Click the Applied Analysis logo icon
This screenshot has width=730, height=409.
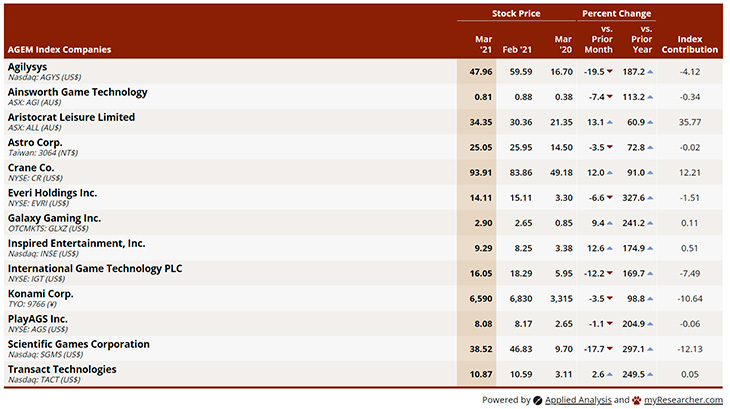click(x=537, y=400)
